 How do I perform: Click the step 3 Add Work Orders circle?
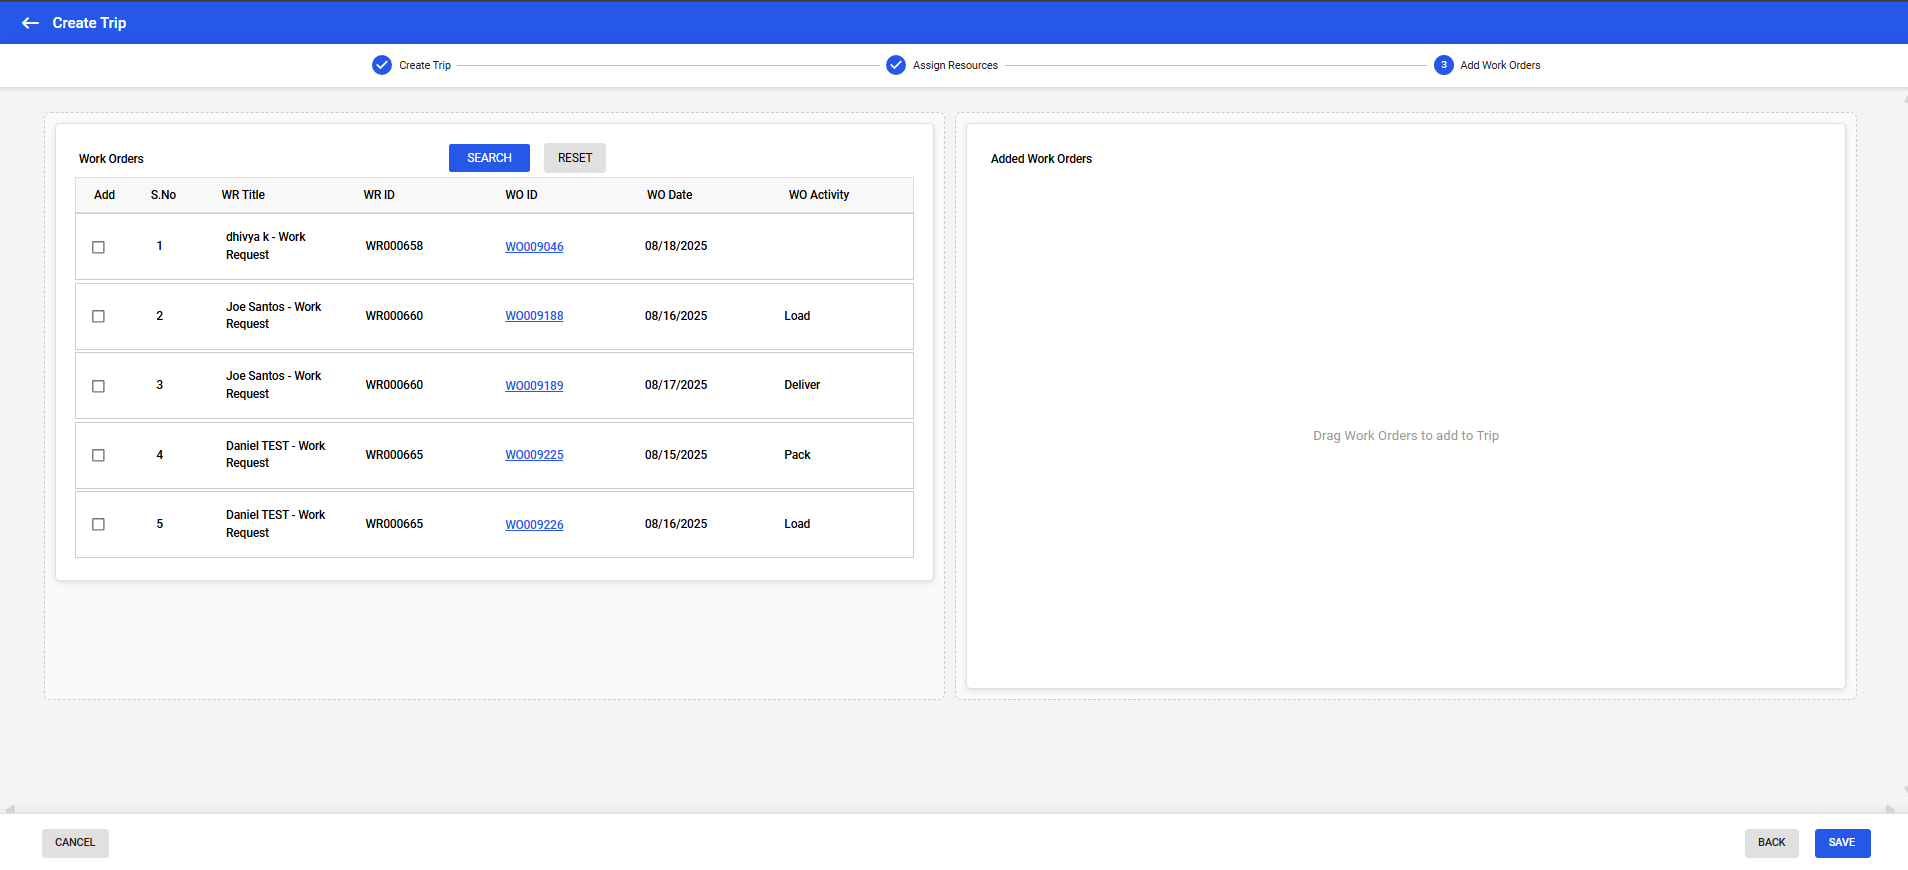1443,65
